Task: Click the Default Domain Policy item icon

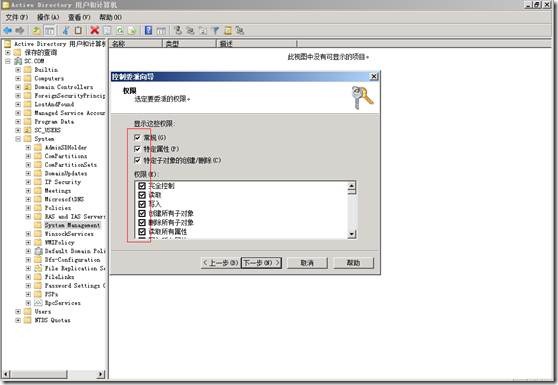Action: tap(38, 251)
